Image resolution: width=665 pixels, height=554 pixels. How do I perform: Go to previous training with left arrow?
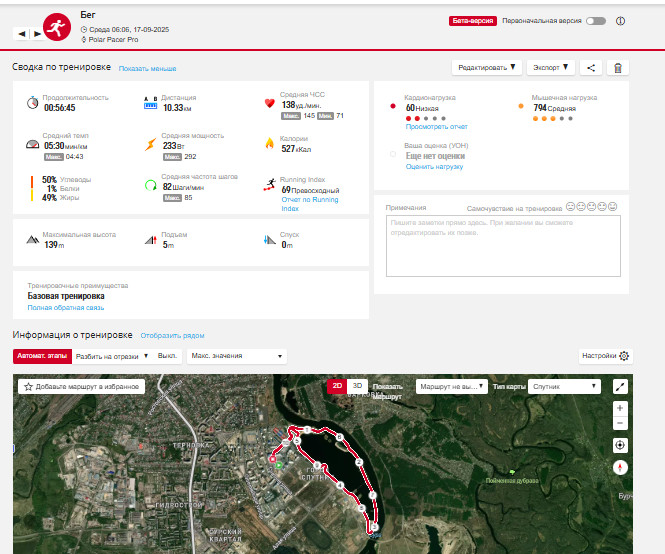pos(22,34)
